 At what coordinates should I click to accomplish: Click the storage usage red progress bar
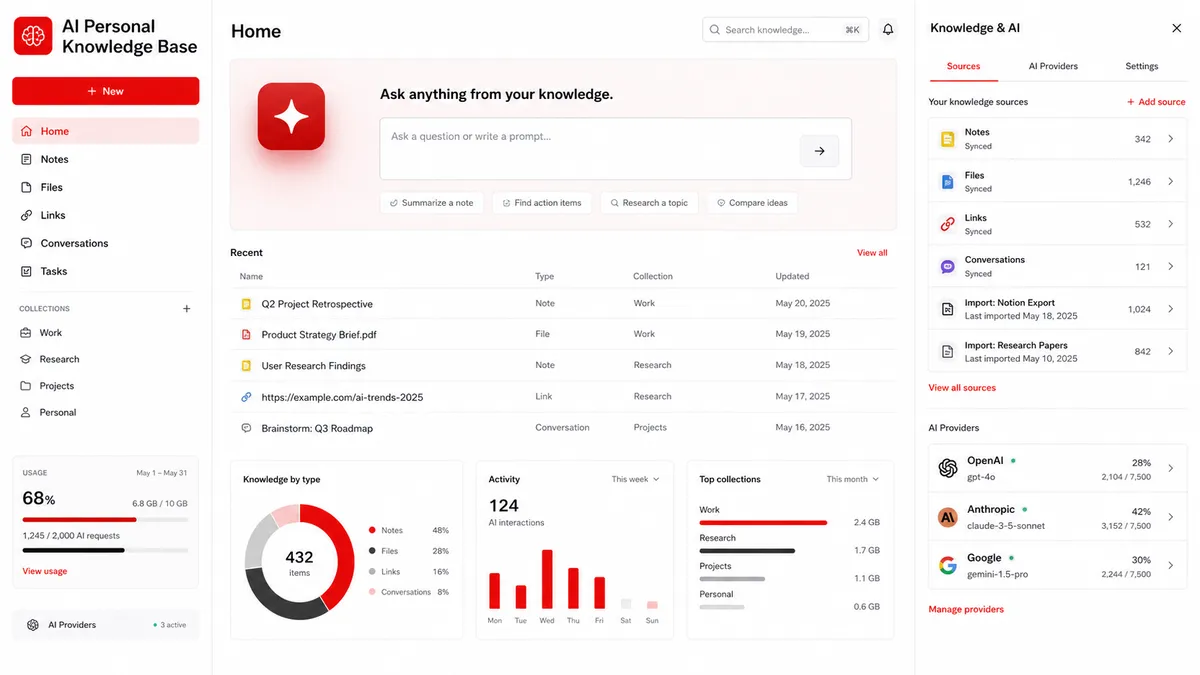point(105,520)
